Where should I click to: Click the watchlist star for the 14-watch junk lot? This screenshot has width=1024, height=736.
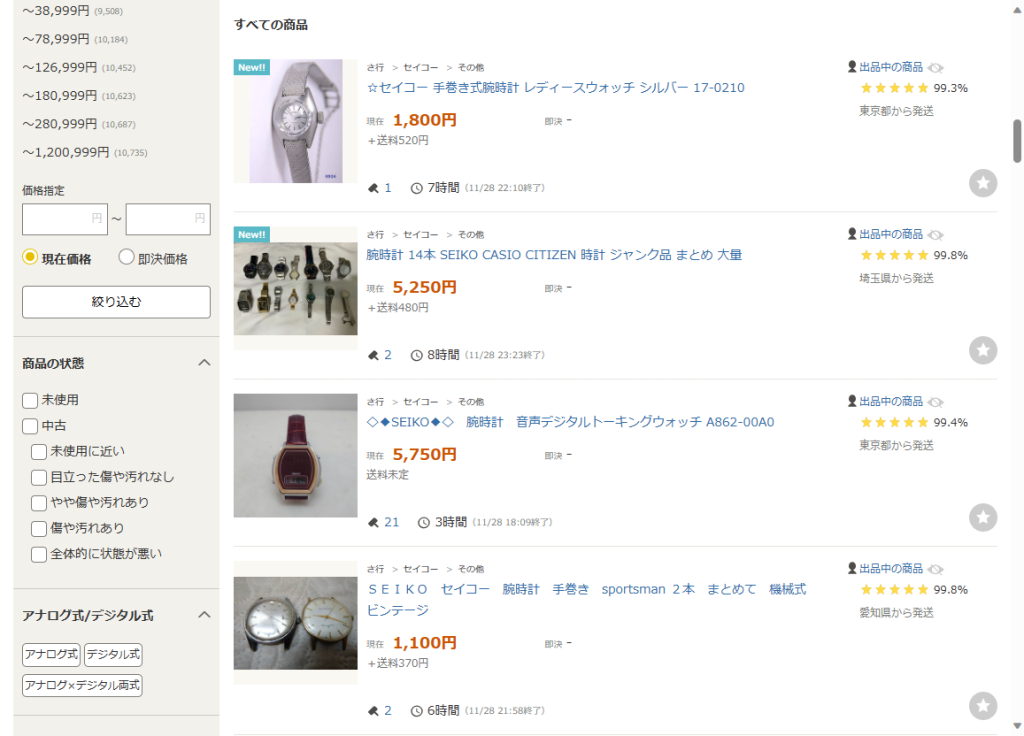click(x=982, y=350)
